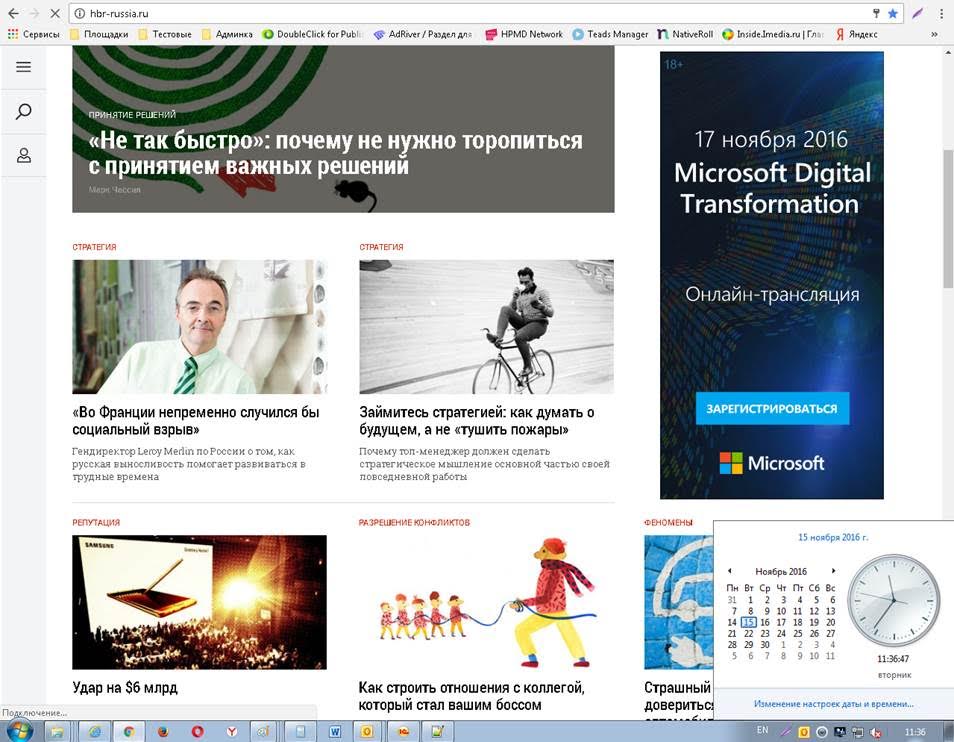Open the «Займитесь стратегией» article headline
954x742 pixels.
pos(477,420)
